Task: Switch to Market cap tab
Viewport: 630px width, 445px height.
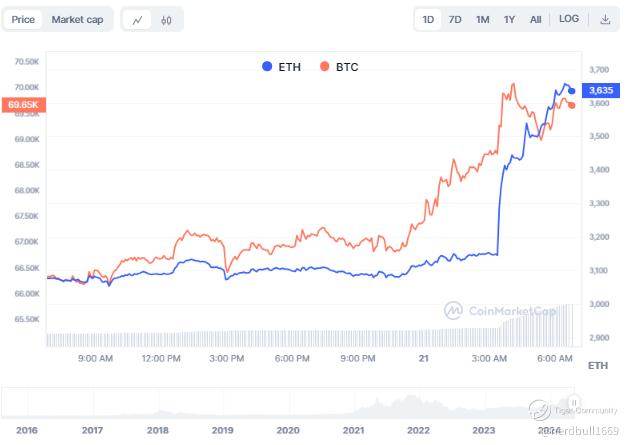Action: pyautogui.click(x=77, y=19)
